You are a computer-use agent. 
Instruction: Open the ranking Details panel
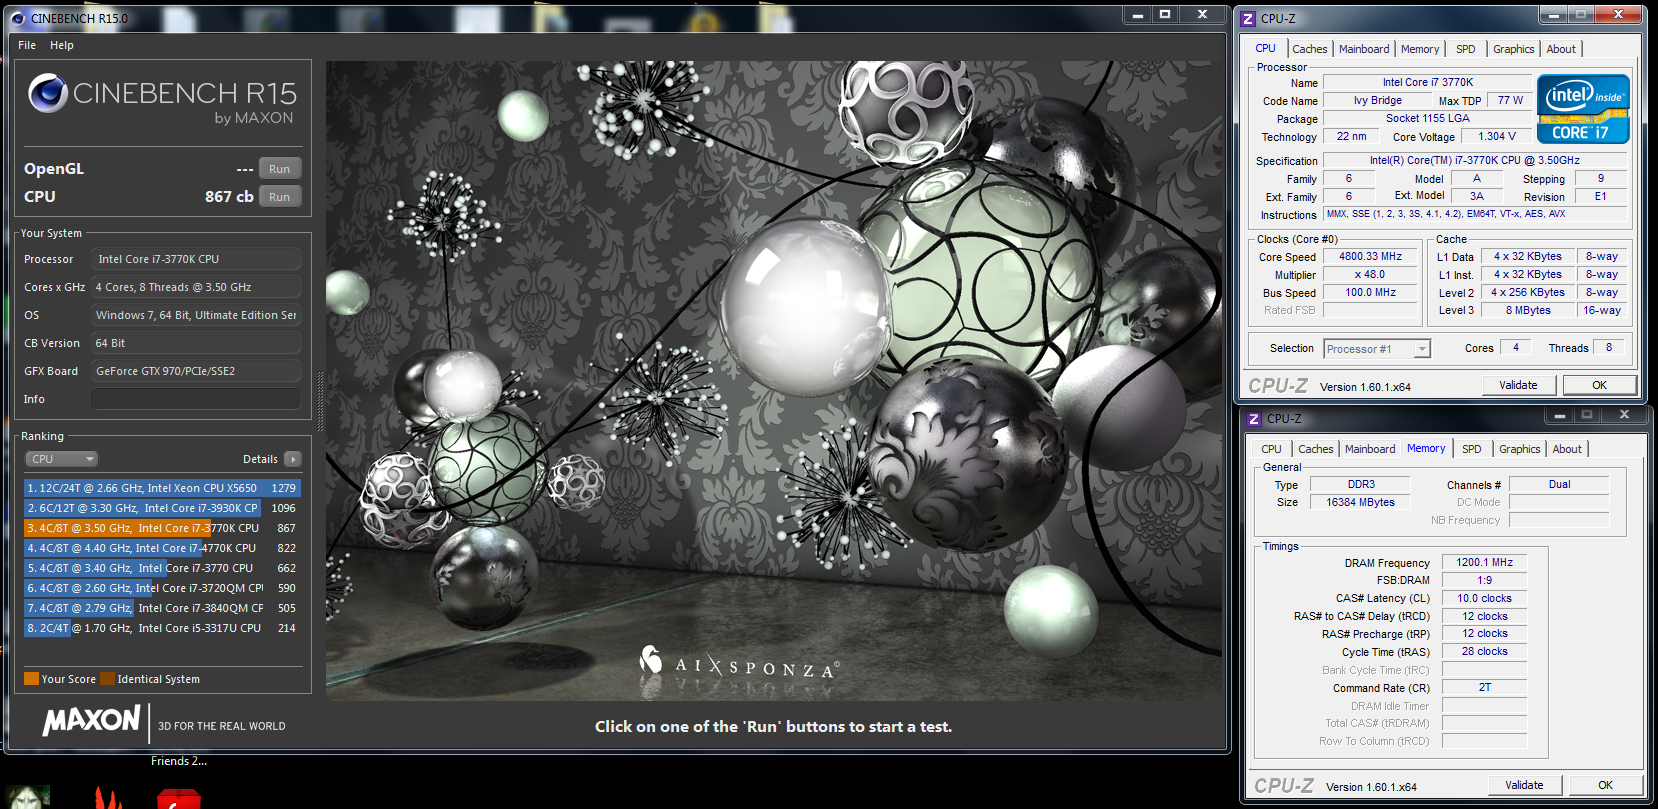coord(292,459)
